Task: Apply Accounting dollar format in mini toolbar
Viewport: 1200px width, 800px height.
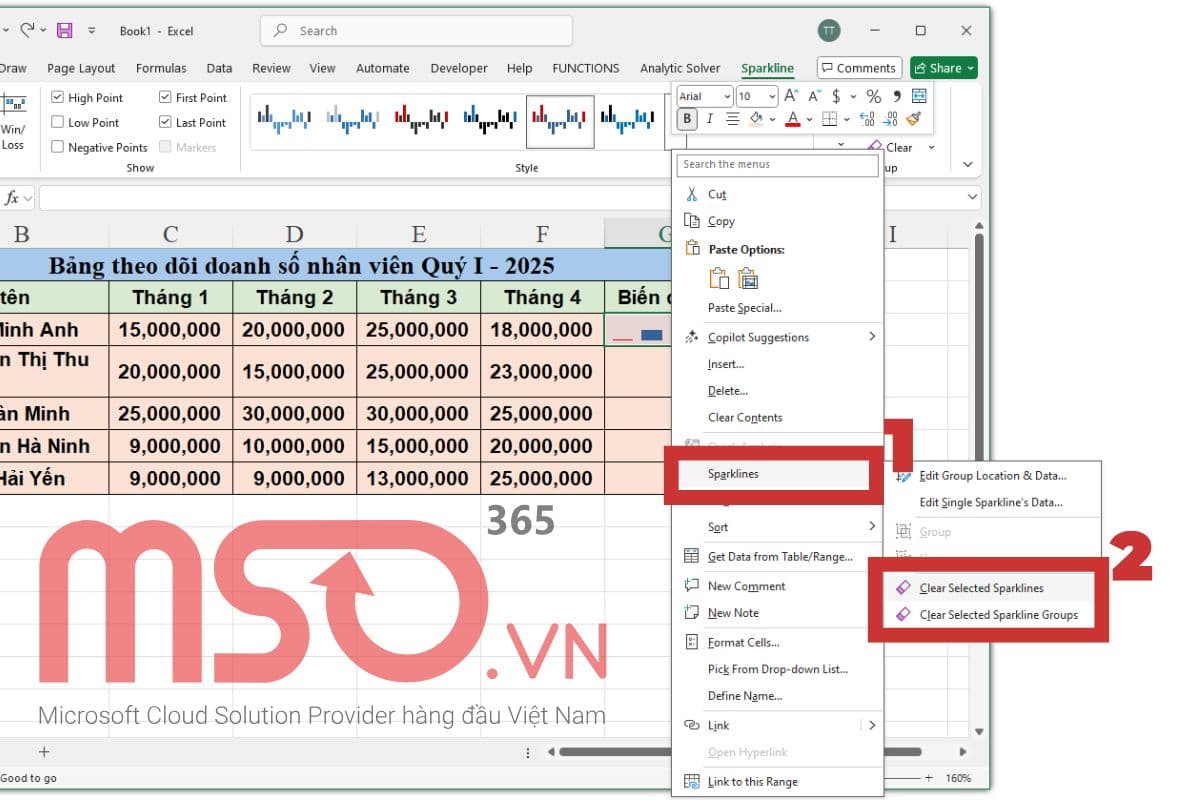Action: pos(836,96)
